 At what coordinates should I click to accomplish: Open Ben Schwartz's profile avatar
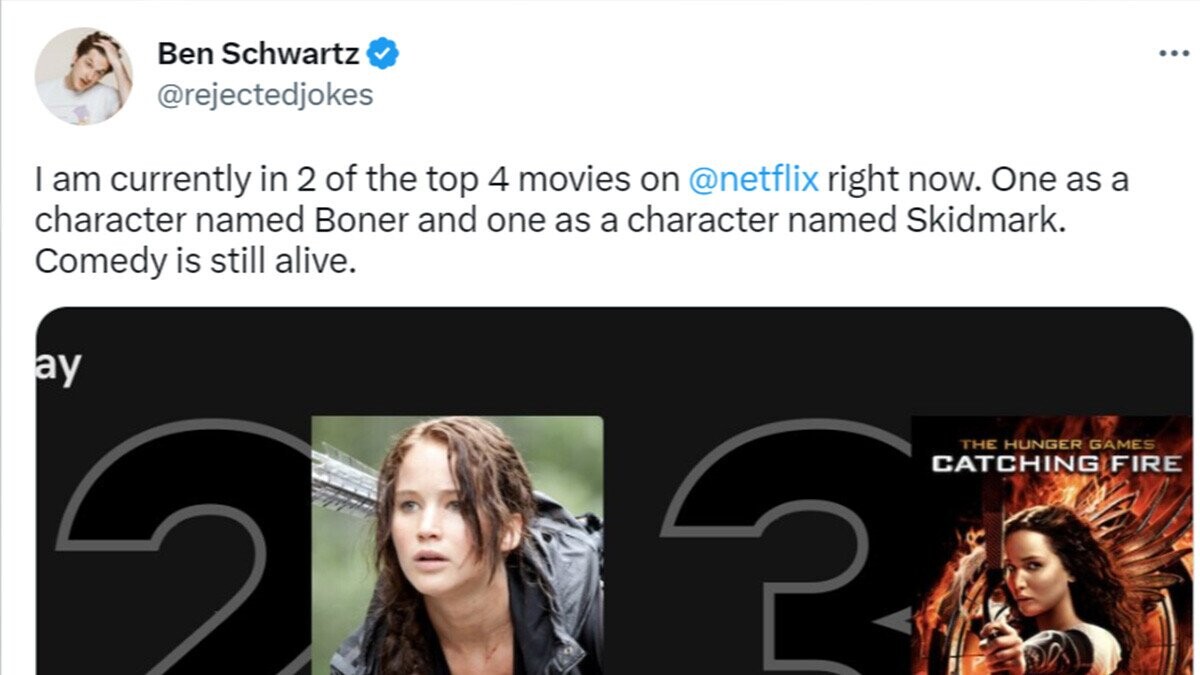coord(85,76)
